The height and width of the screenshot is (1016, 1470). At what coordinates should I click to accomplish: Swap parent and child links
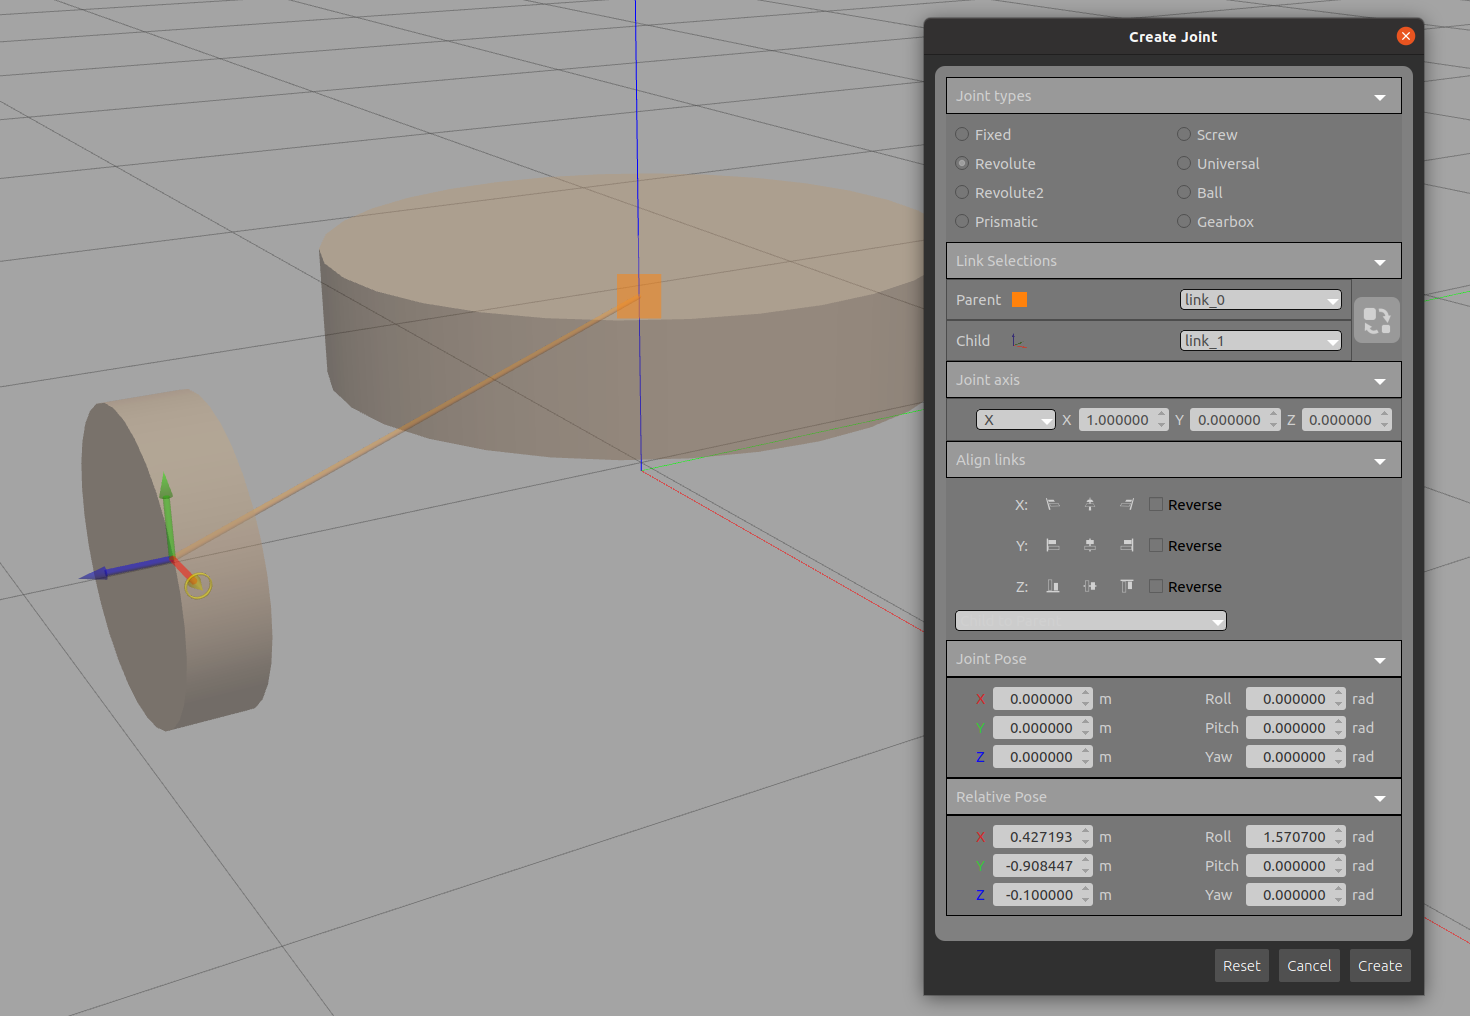tap(1376, 321)
